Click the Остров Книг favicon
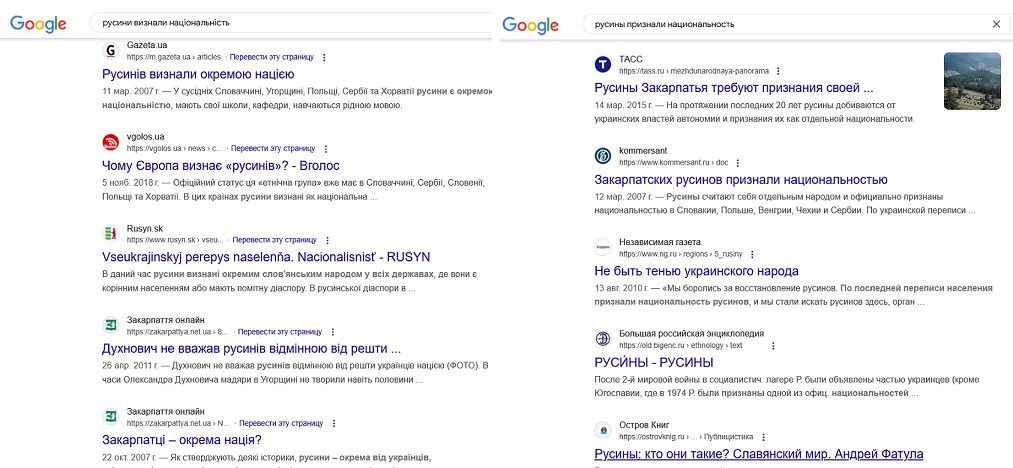1013x468 pixels. click(603, 431)
